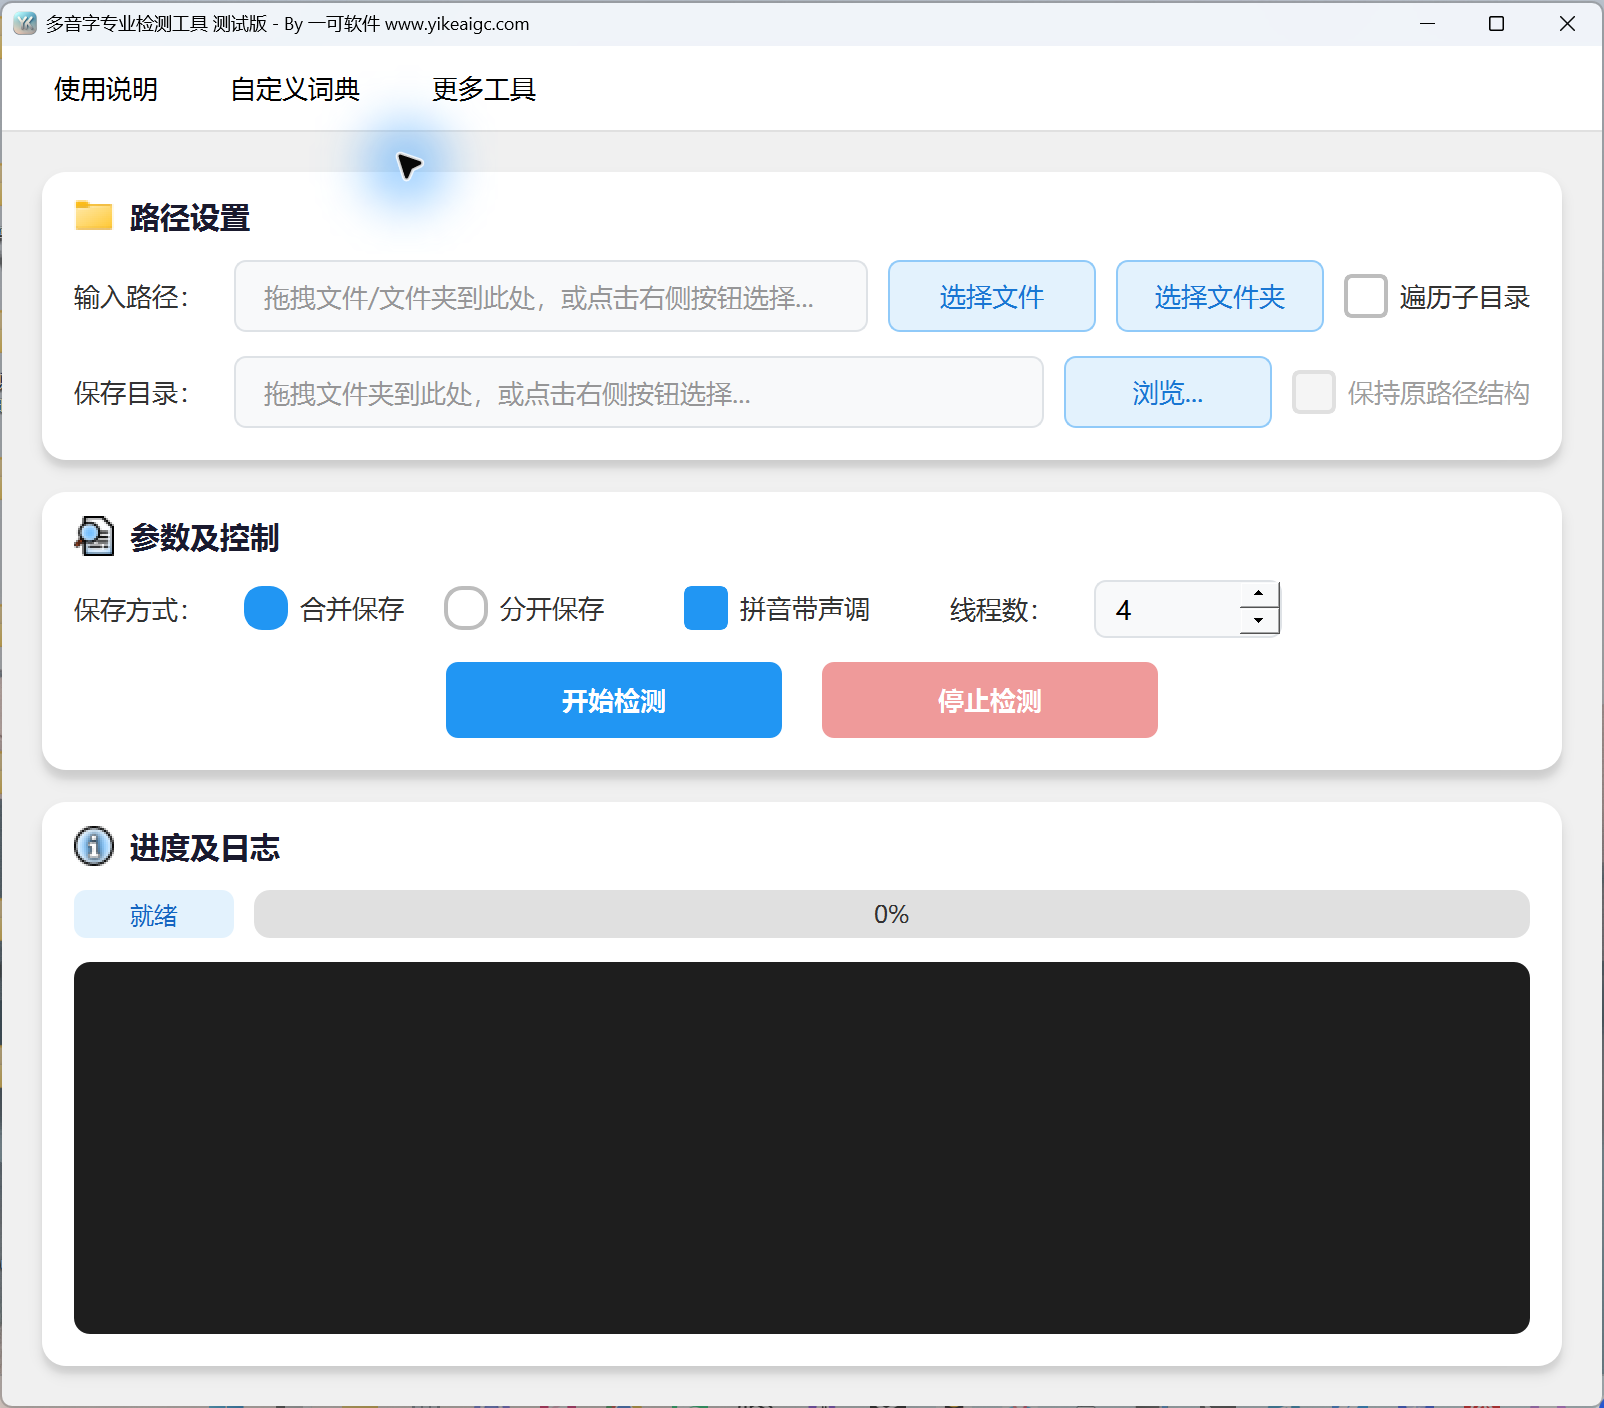The image size is (1604, 1408).
Task: Select the 分开保存 radio option
Action: (x=466, y=608)
